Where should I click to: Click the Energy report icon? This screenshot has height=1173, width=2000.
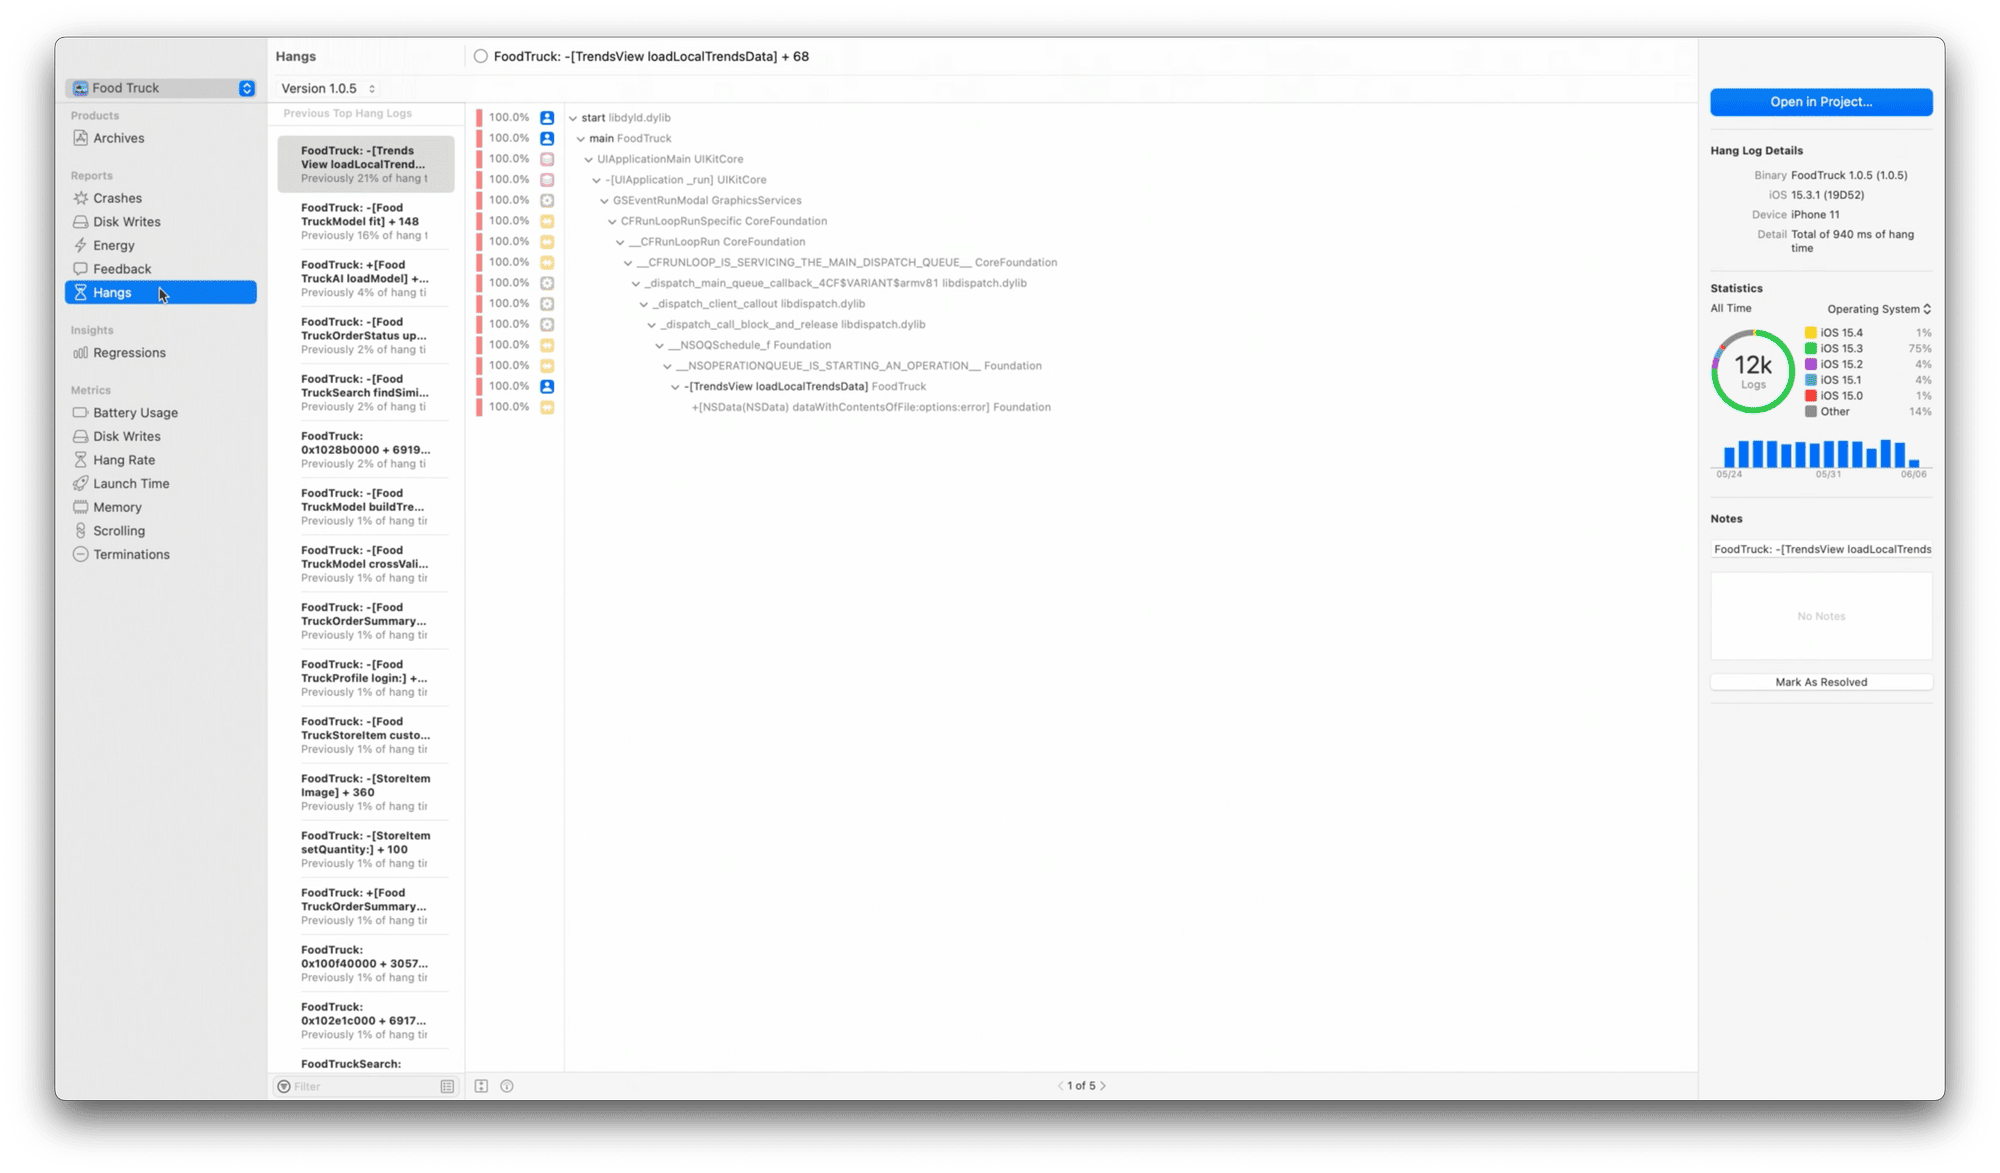click(80, 244)
